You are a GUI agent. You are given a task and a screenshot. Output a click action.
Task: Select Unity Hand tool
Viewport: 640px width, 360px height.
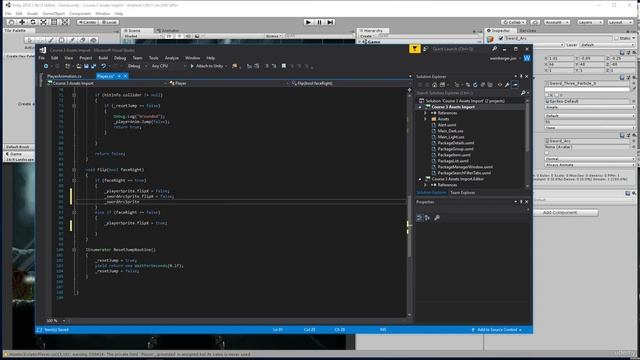(x=11, y=22)
